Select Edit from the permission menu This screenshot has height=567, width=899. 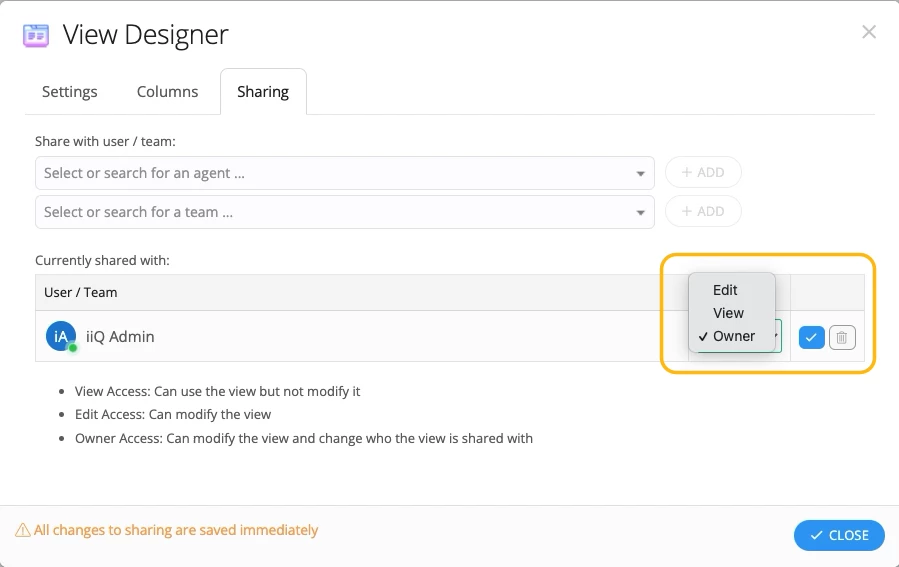(x=725, y=290)
